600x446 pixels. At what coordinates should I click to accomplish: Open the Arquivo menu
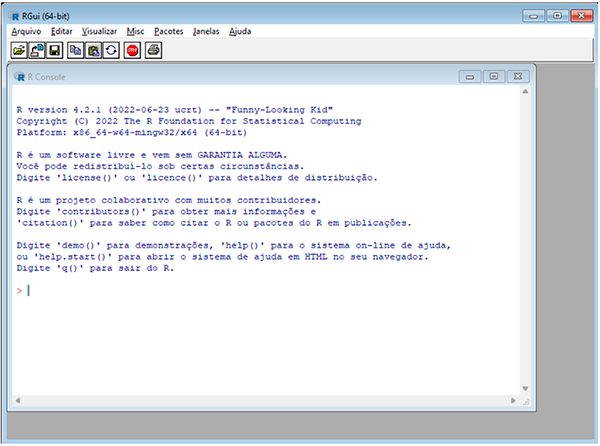pyautogui.click(x=26, y=31)
